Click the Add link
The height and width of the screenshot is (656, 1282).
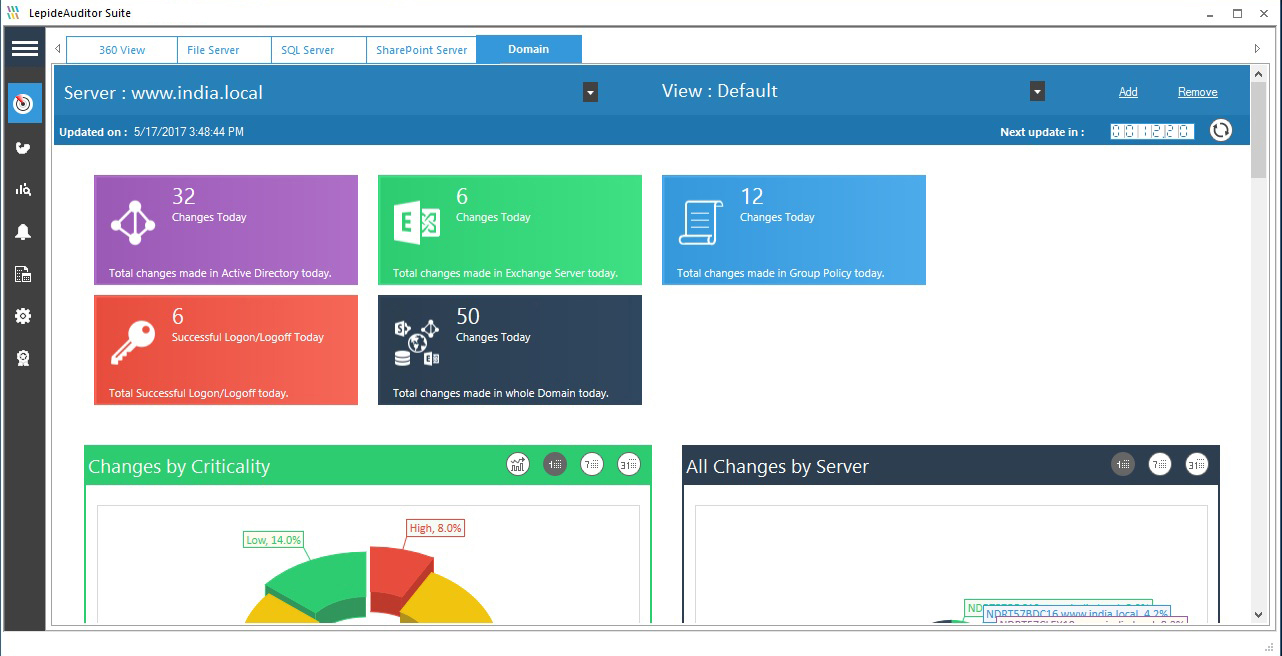click(x=1128, y=92)
